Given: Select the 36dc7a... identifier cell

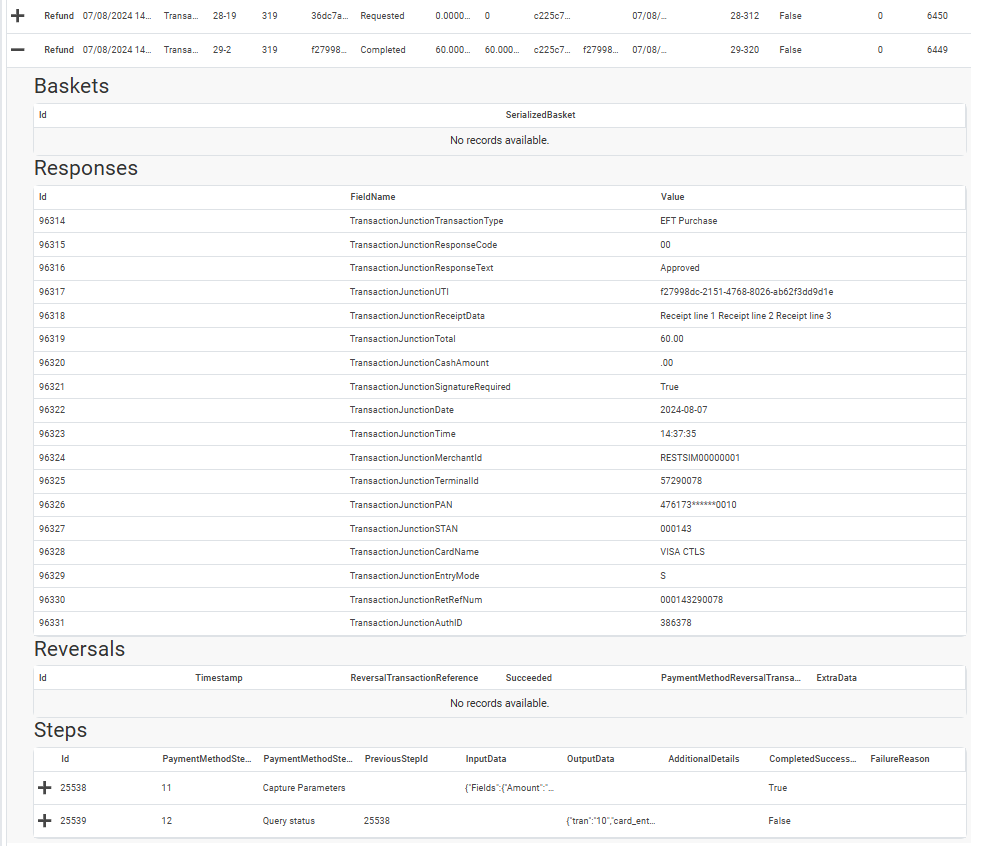Looking at the screenshot, I should tap(330, 16).
